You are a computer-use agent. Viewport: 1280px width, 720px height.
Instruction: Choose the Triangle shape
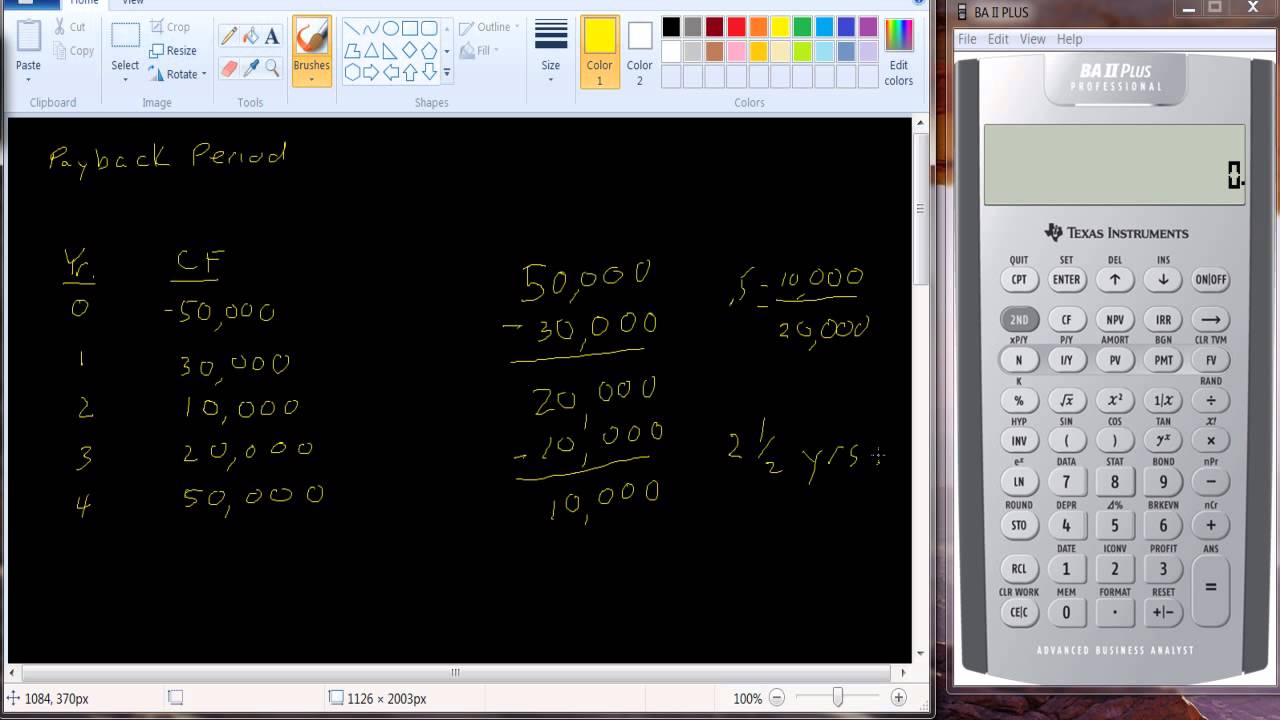[371, 50]
